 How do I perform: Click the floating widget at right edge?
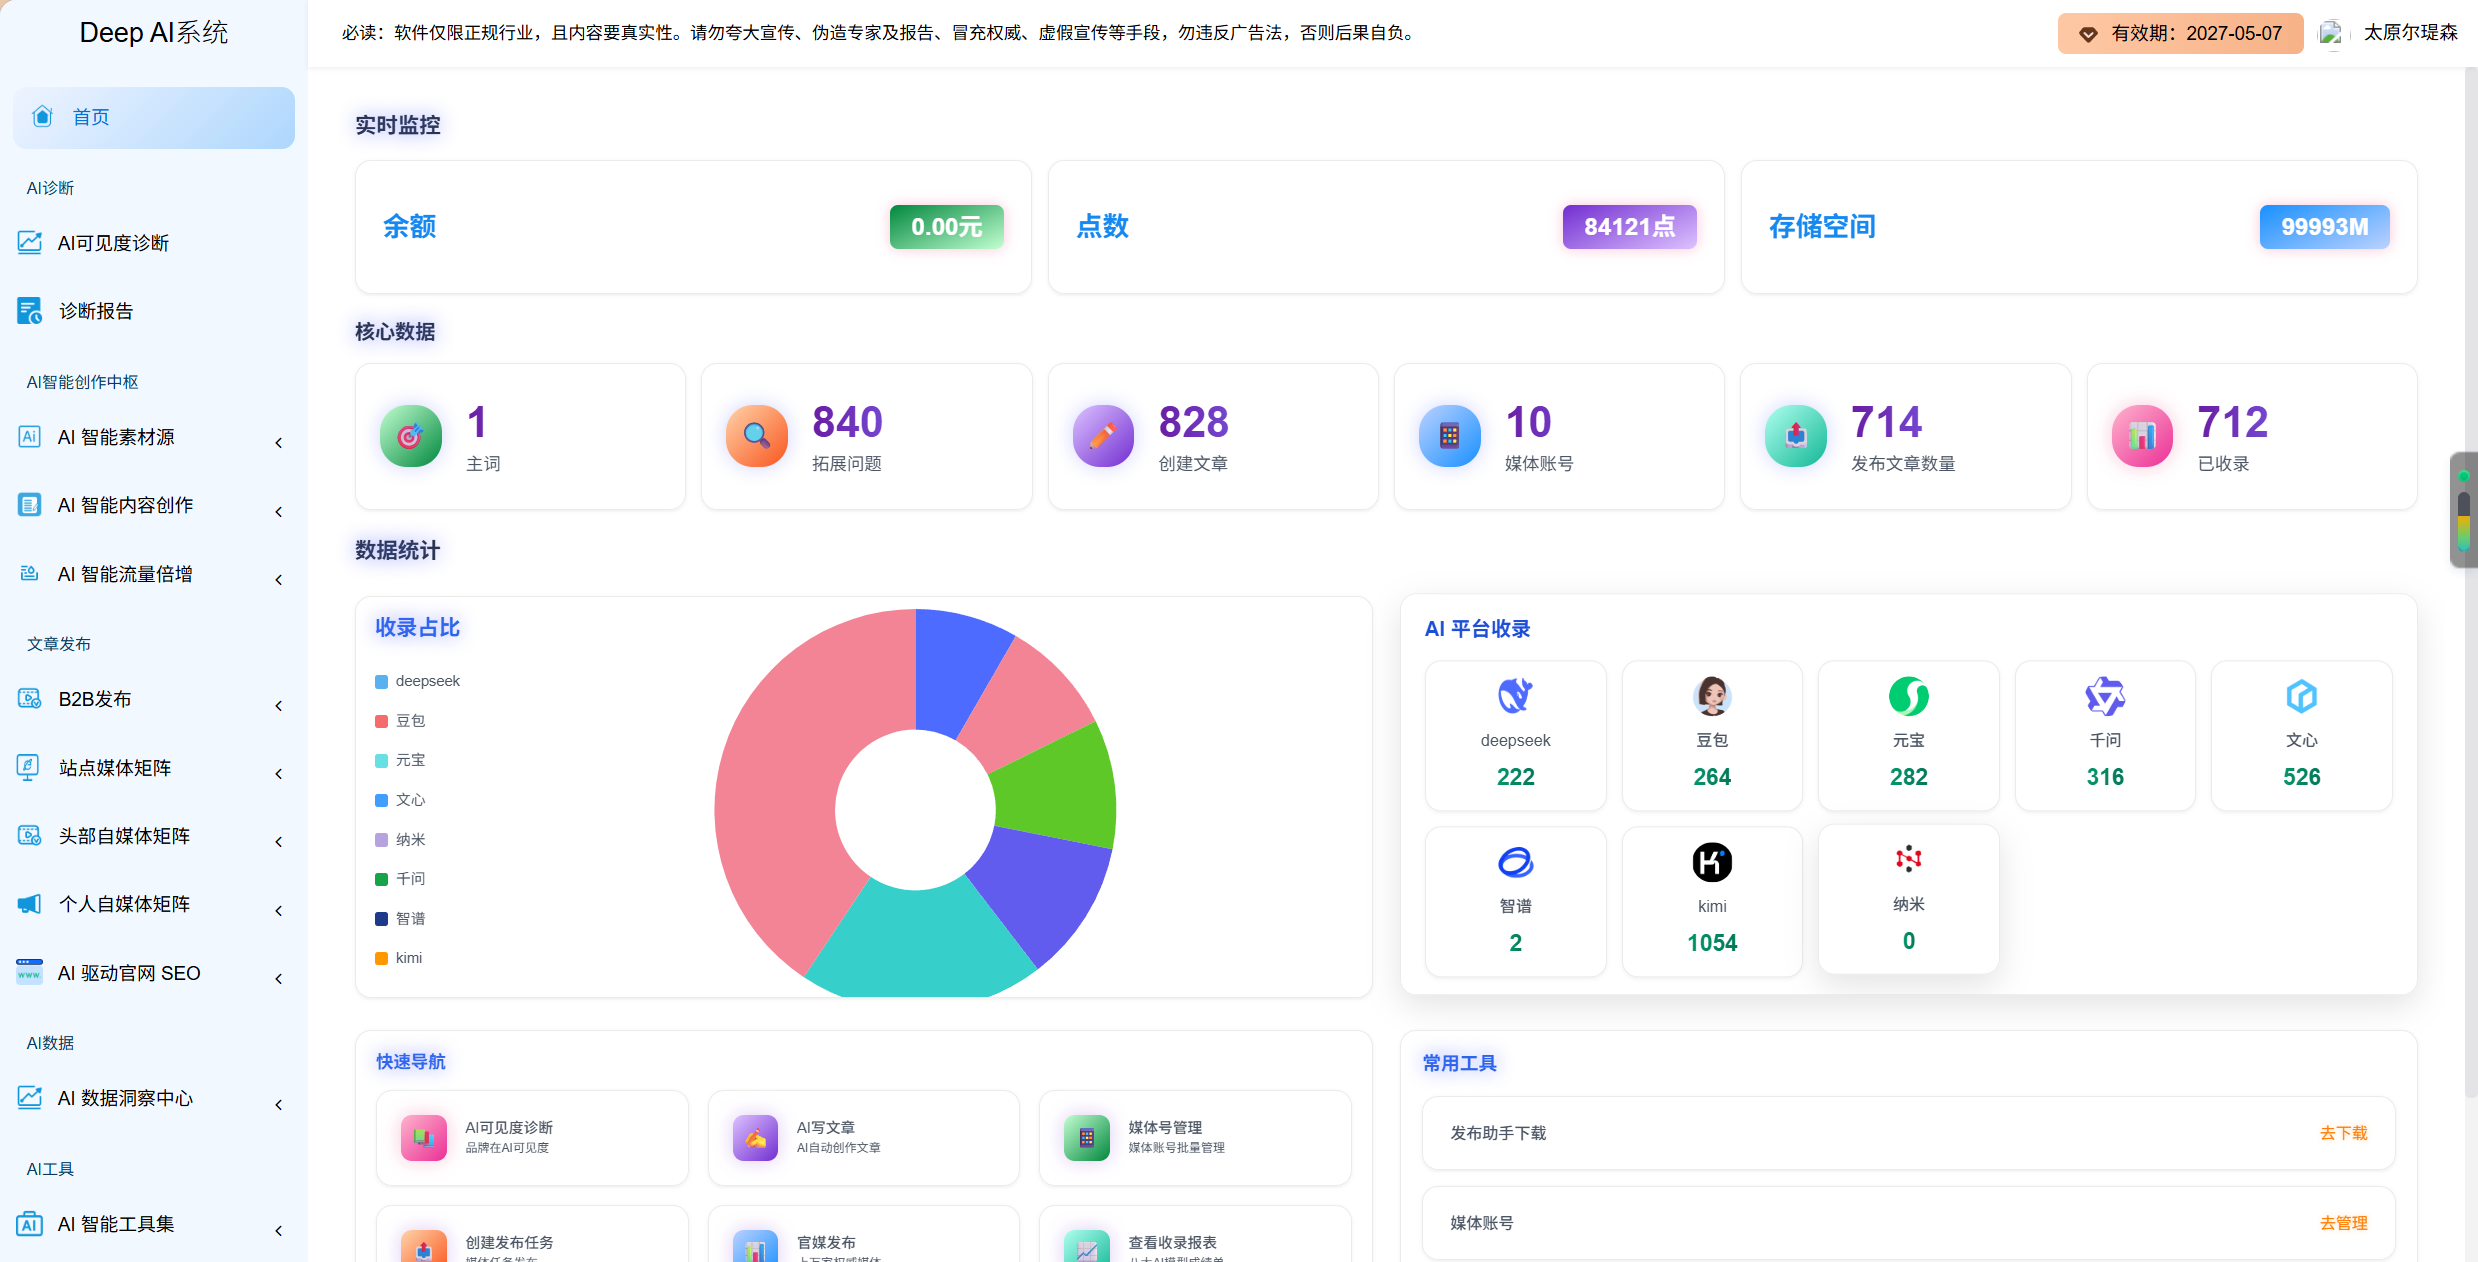coord(2464,510)
